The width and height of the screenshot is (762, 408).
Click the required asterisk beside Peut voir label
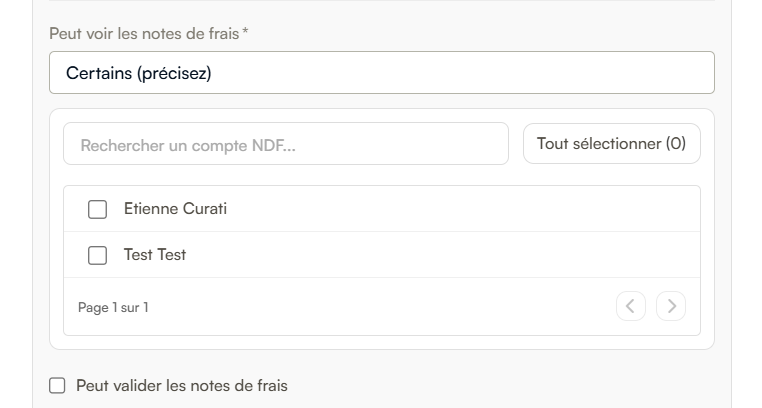(x=245, y=32)
